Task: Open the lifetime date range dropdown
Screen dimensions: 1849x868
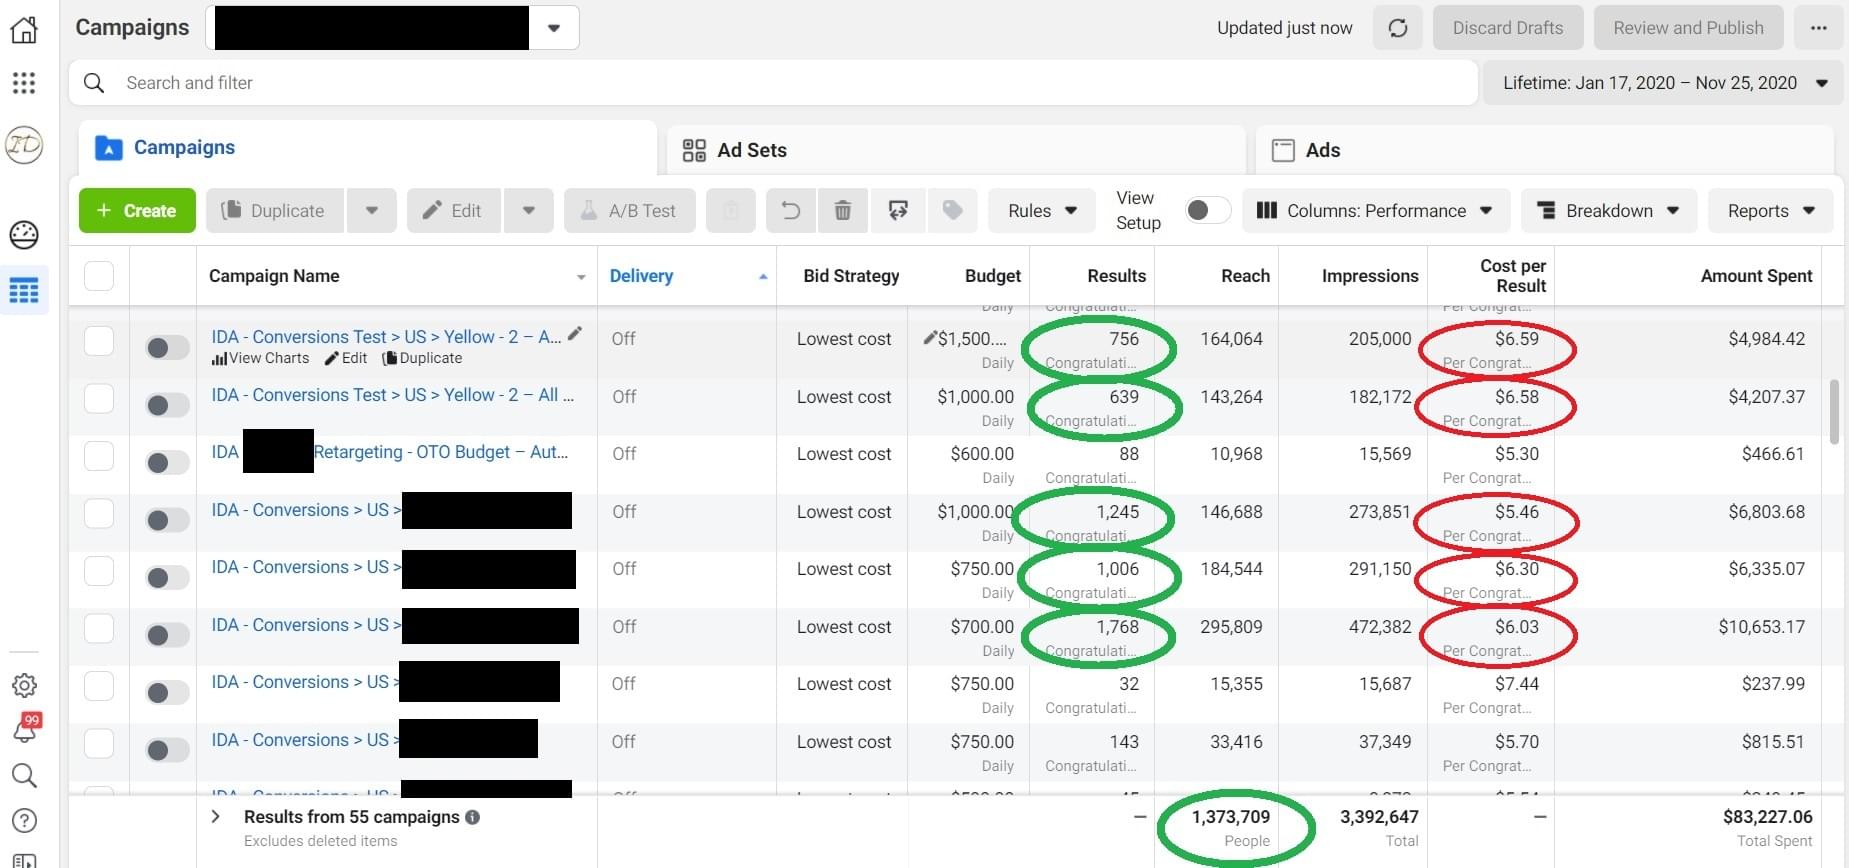Action: pyautogui.click(x=1664, y=83)
